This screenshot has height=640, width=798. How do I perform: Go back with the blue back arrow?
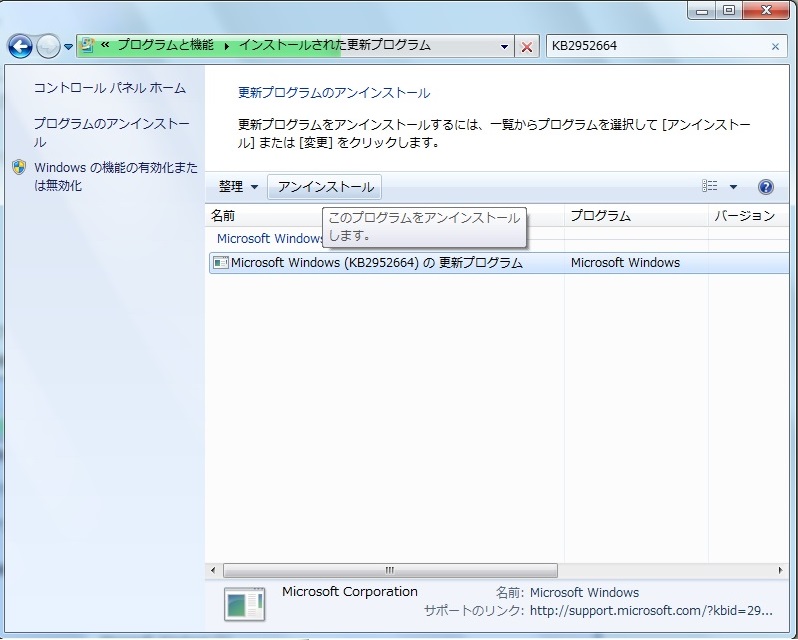(20, 47)
